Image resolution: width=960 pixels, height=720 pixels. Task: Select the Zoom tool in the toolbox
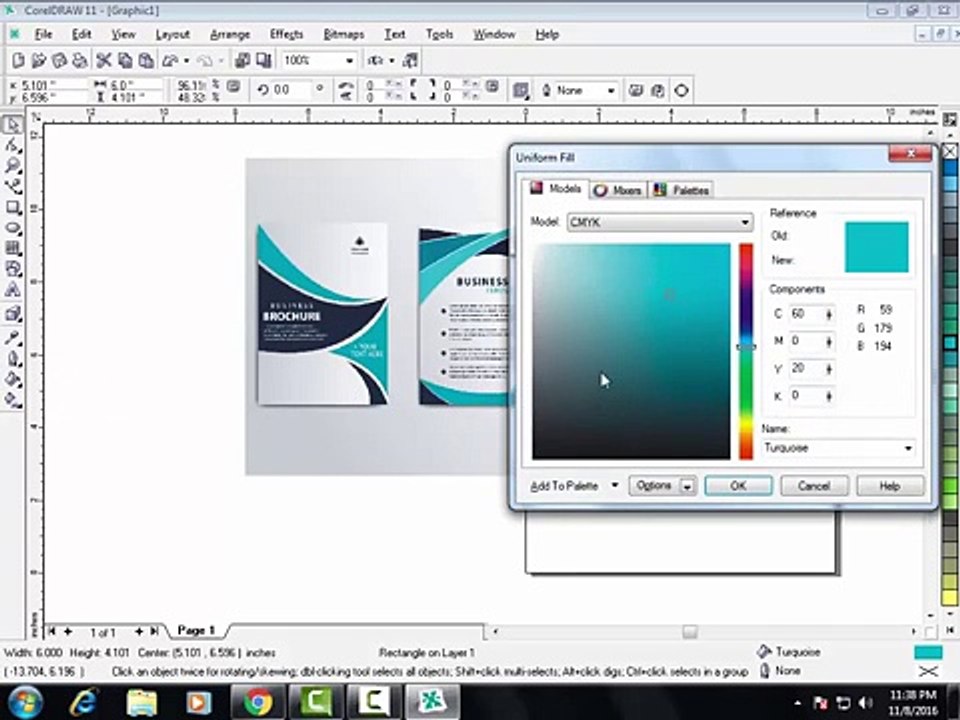pos(13,166)
